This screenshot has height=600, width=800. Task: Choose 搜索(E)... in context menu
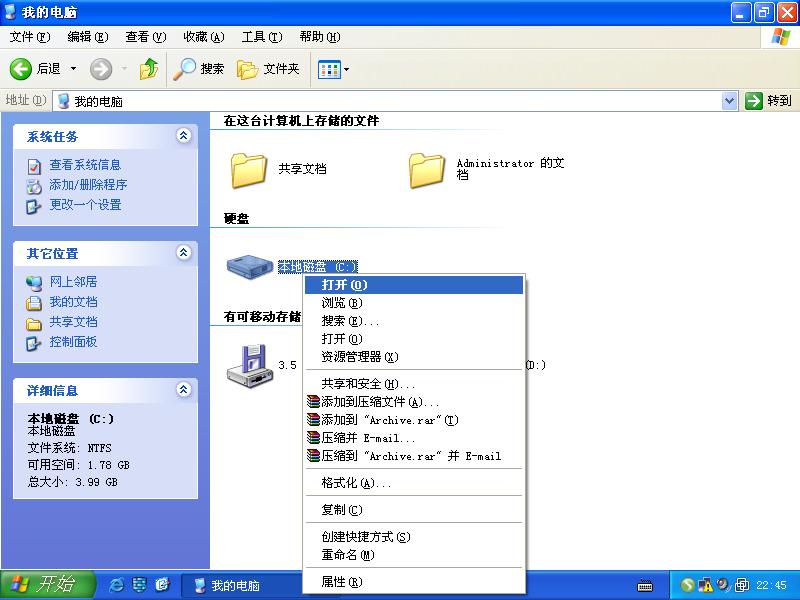[x=414, y=321]
